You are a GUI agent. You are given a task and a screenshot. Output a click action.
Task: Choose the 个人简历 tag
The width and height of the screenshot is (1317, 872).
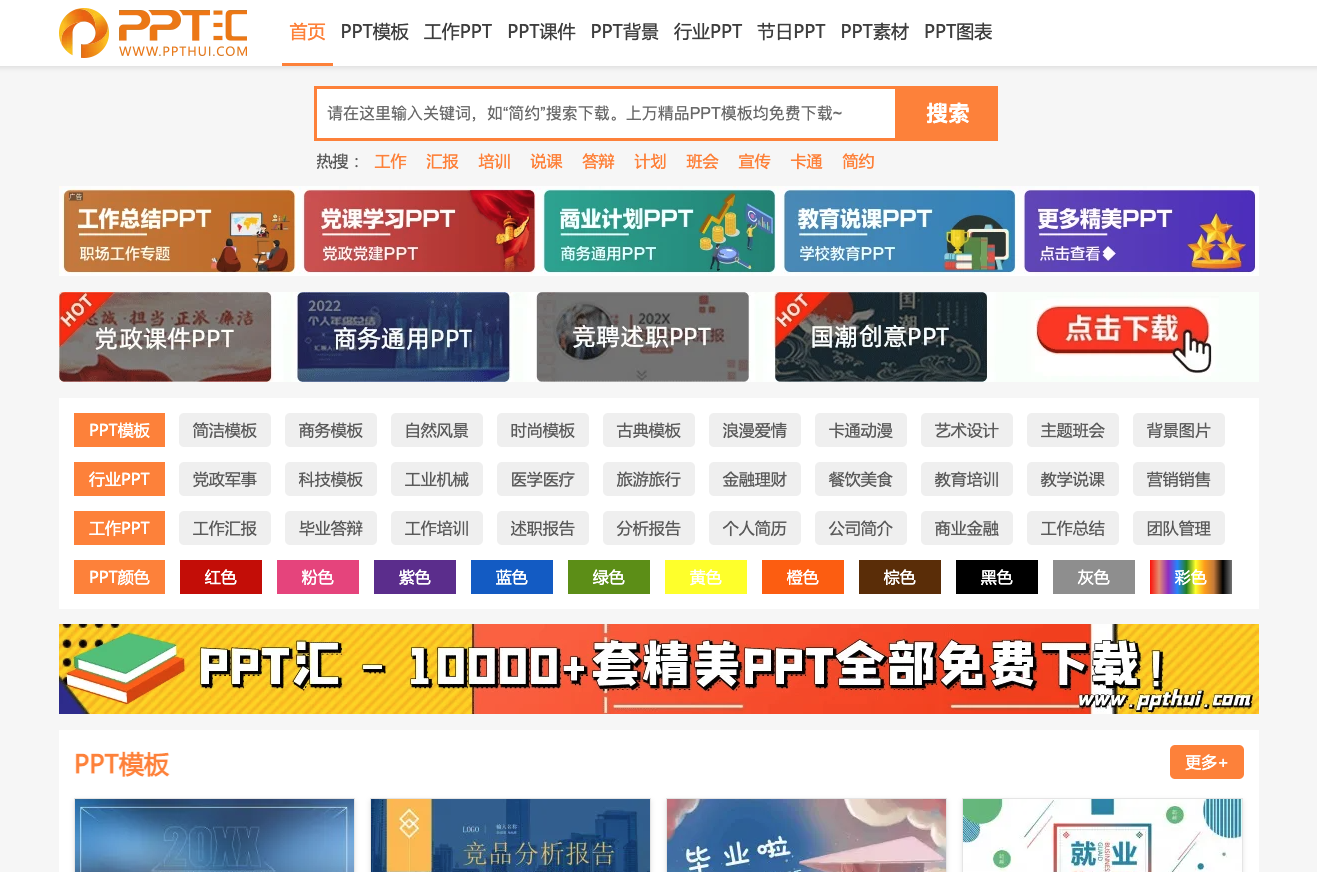click(x=755, y=528)
